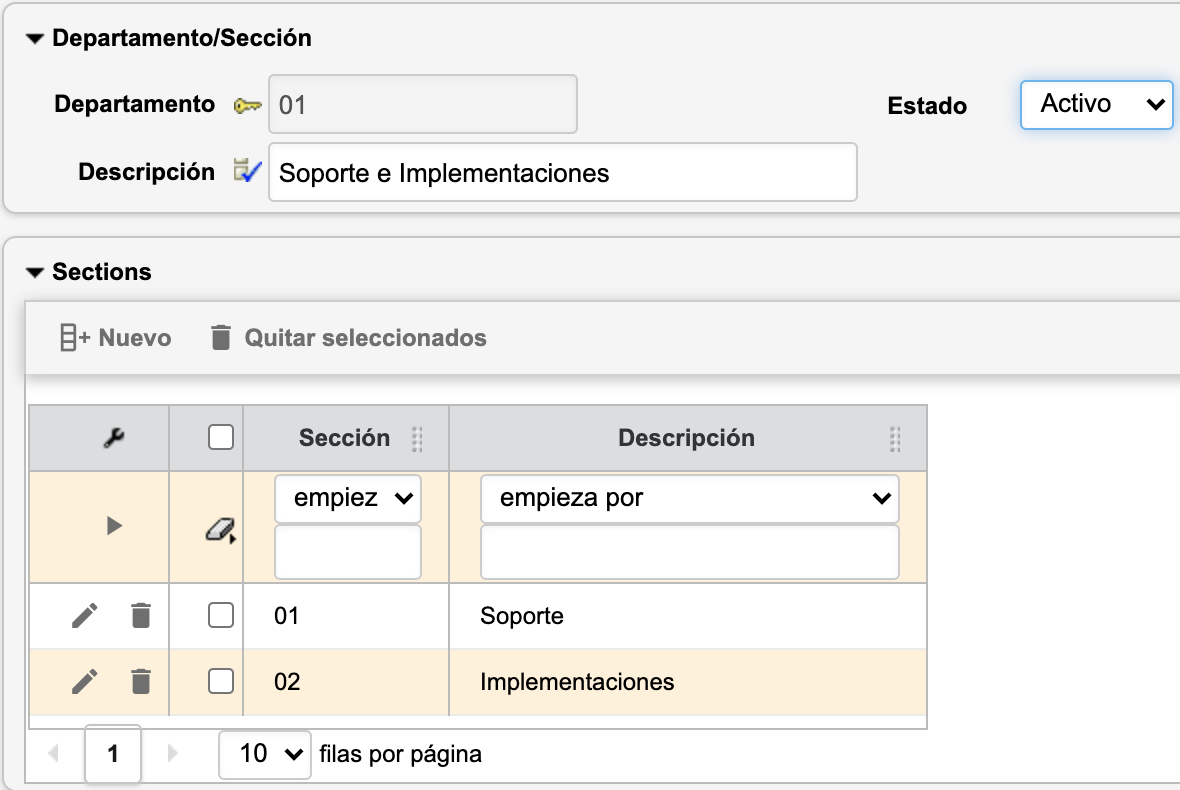The image size is (1180, 790).
Task: Click the Sección filter text input
Action: (347, 552)
